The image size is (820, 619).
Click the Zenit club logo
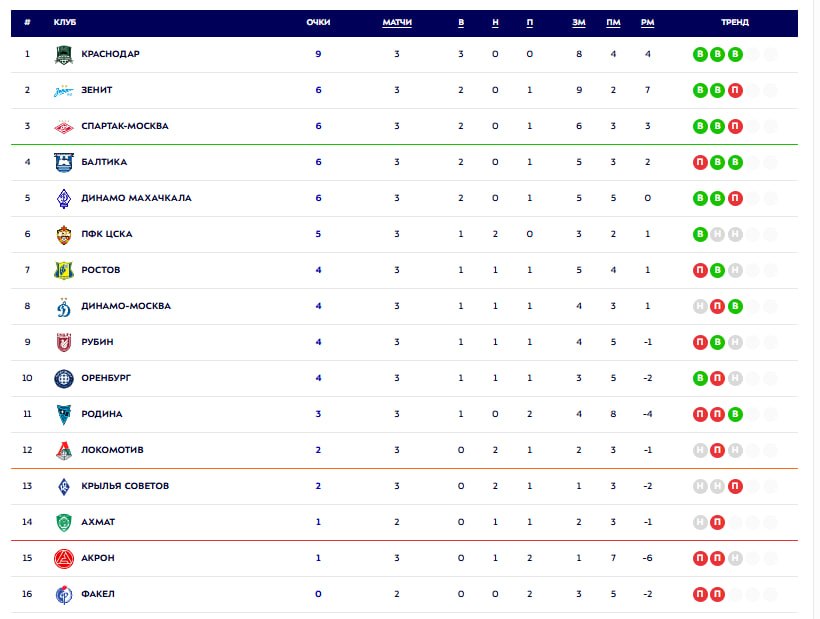coord(64,90)
